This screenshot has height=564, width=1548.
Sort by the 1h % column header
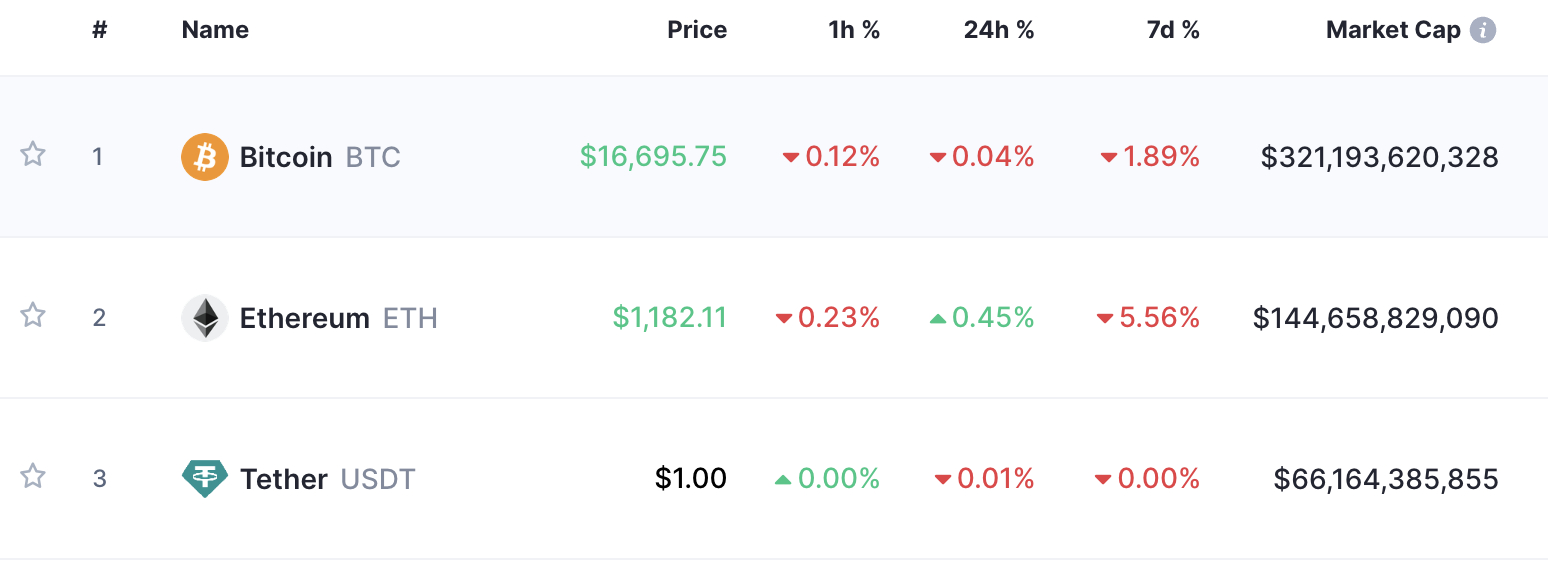pos(854,30)
